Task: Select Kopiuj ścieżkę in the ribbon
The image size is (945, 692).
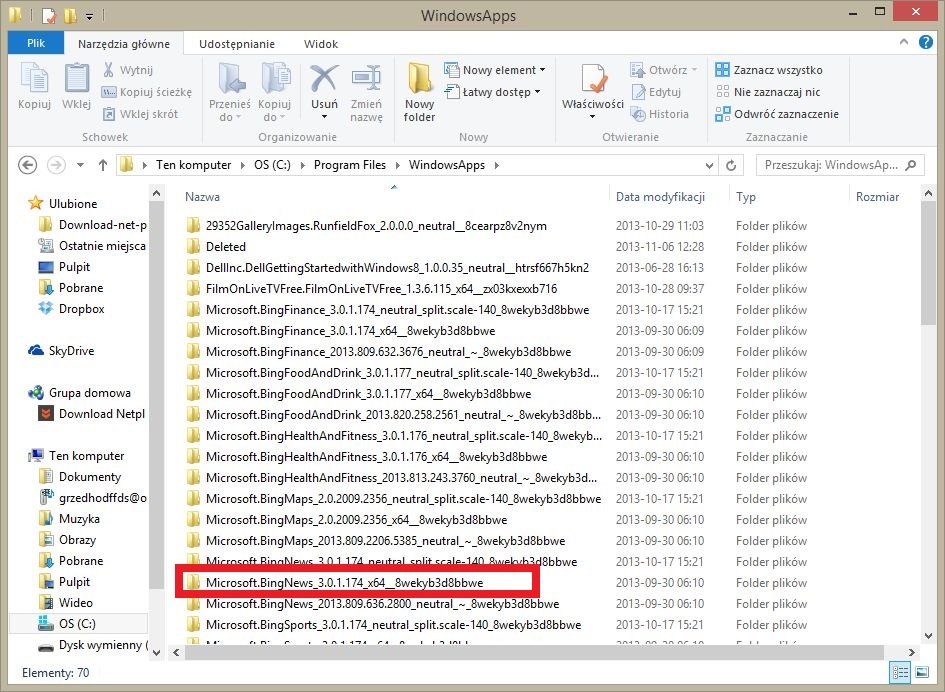Action: click(x=146, y=92)
